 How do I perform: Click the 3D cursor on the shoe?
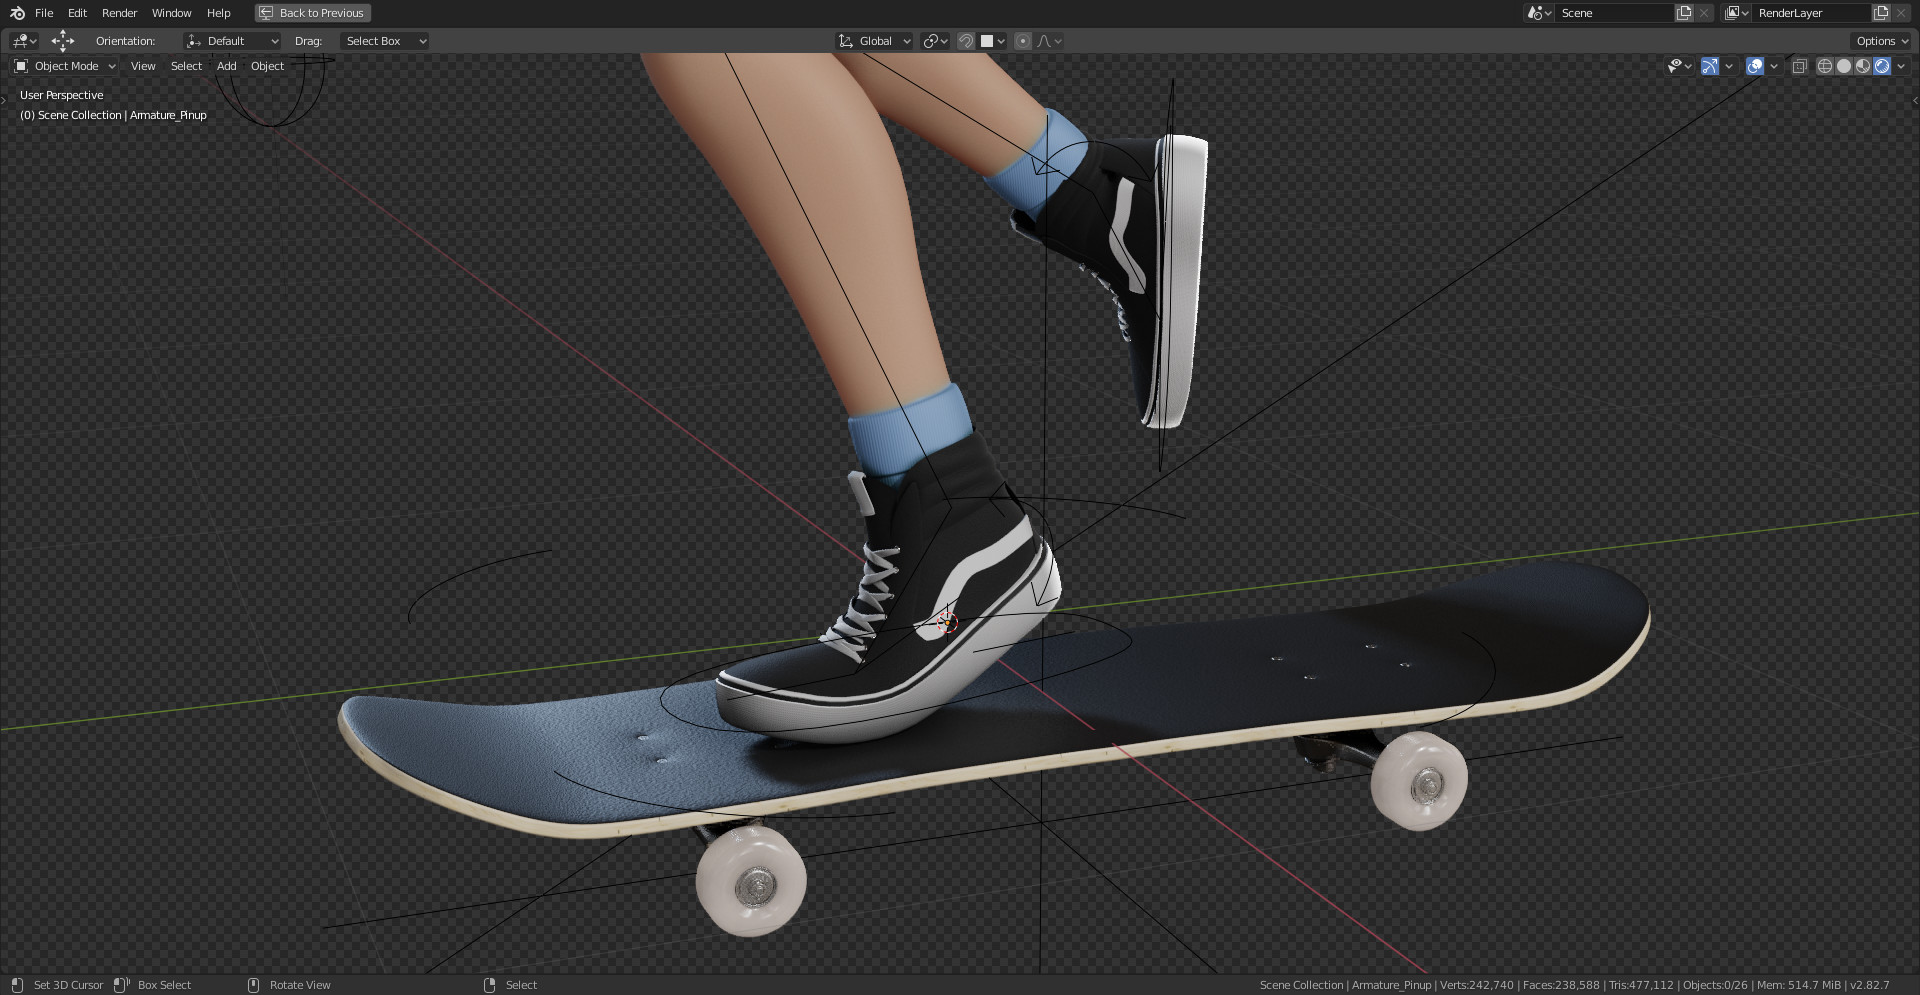point(947,623)
